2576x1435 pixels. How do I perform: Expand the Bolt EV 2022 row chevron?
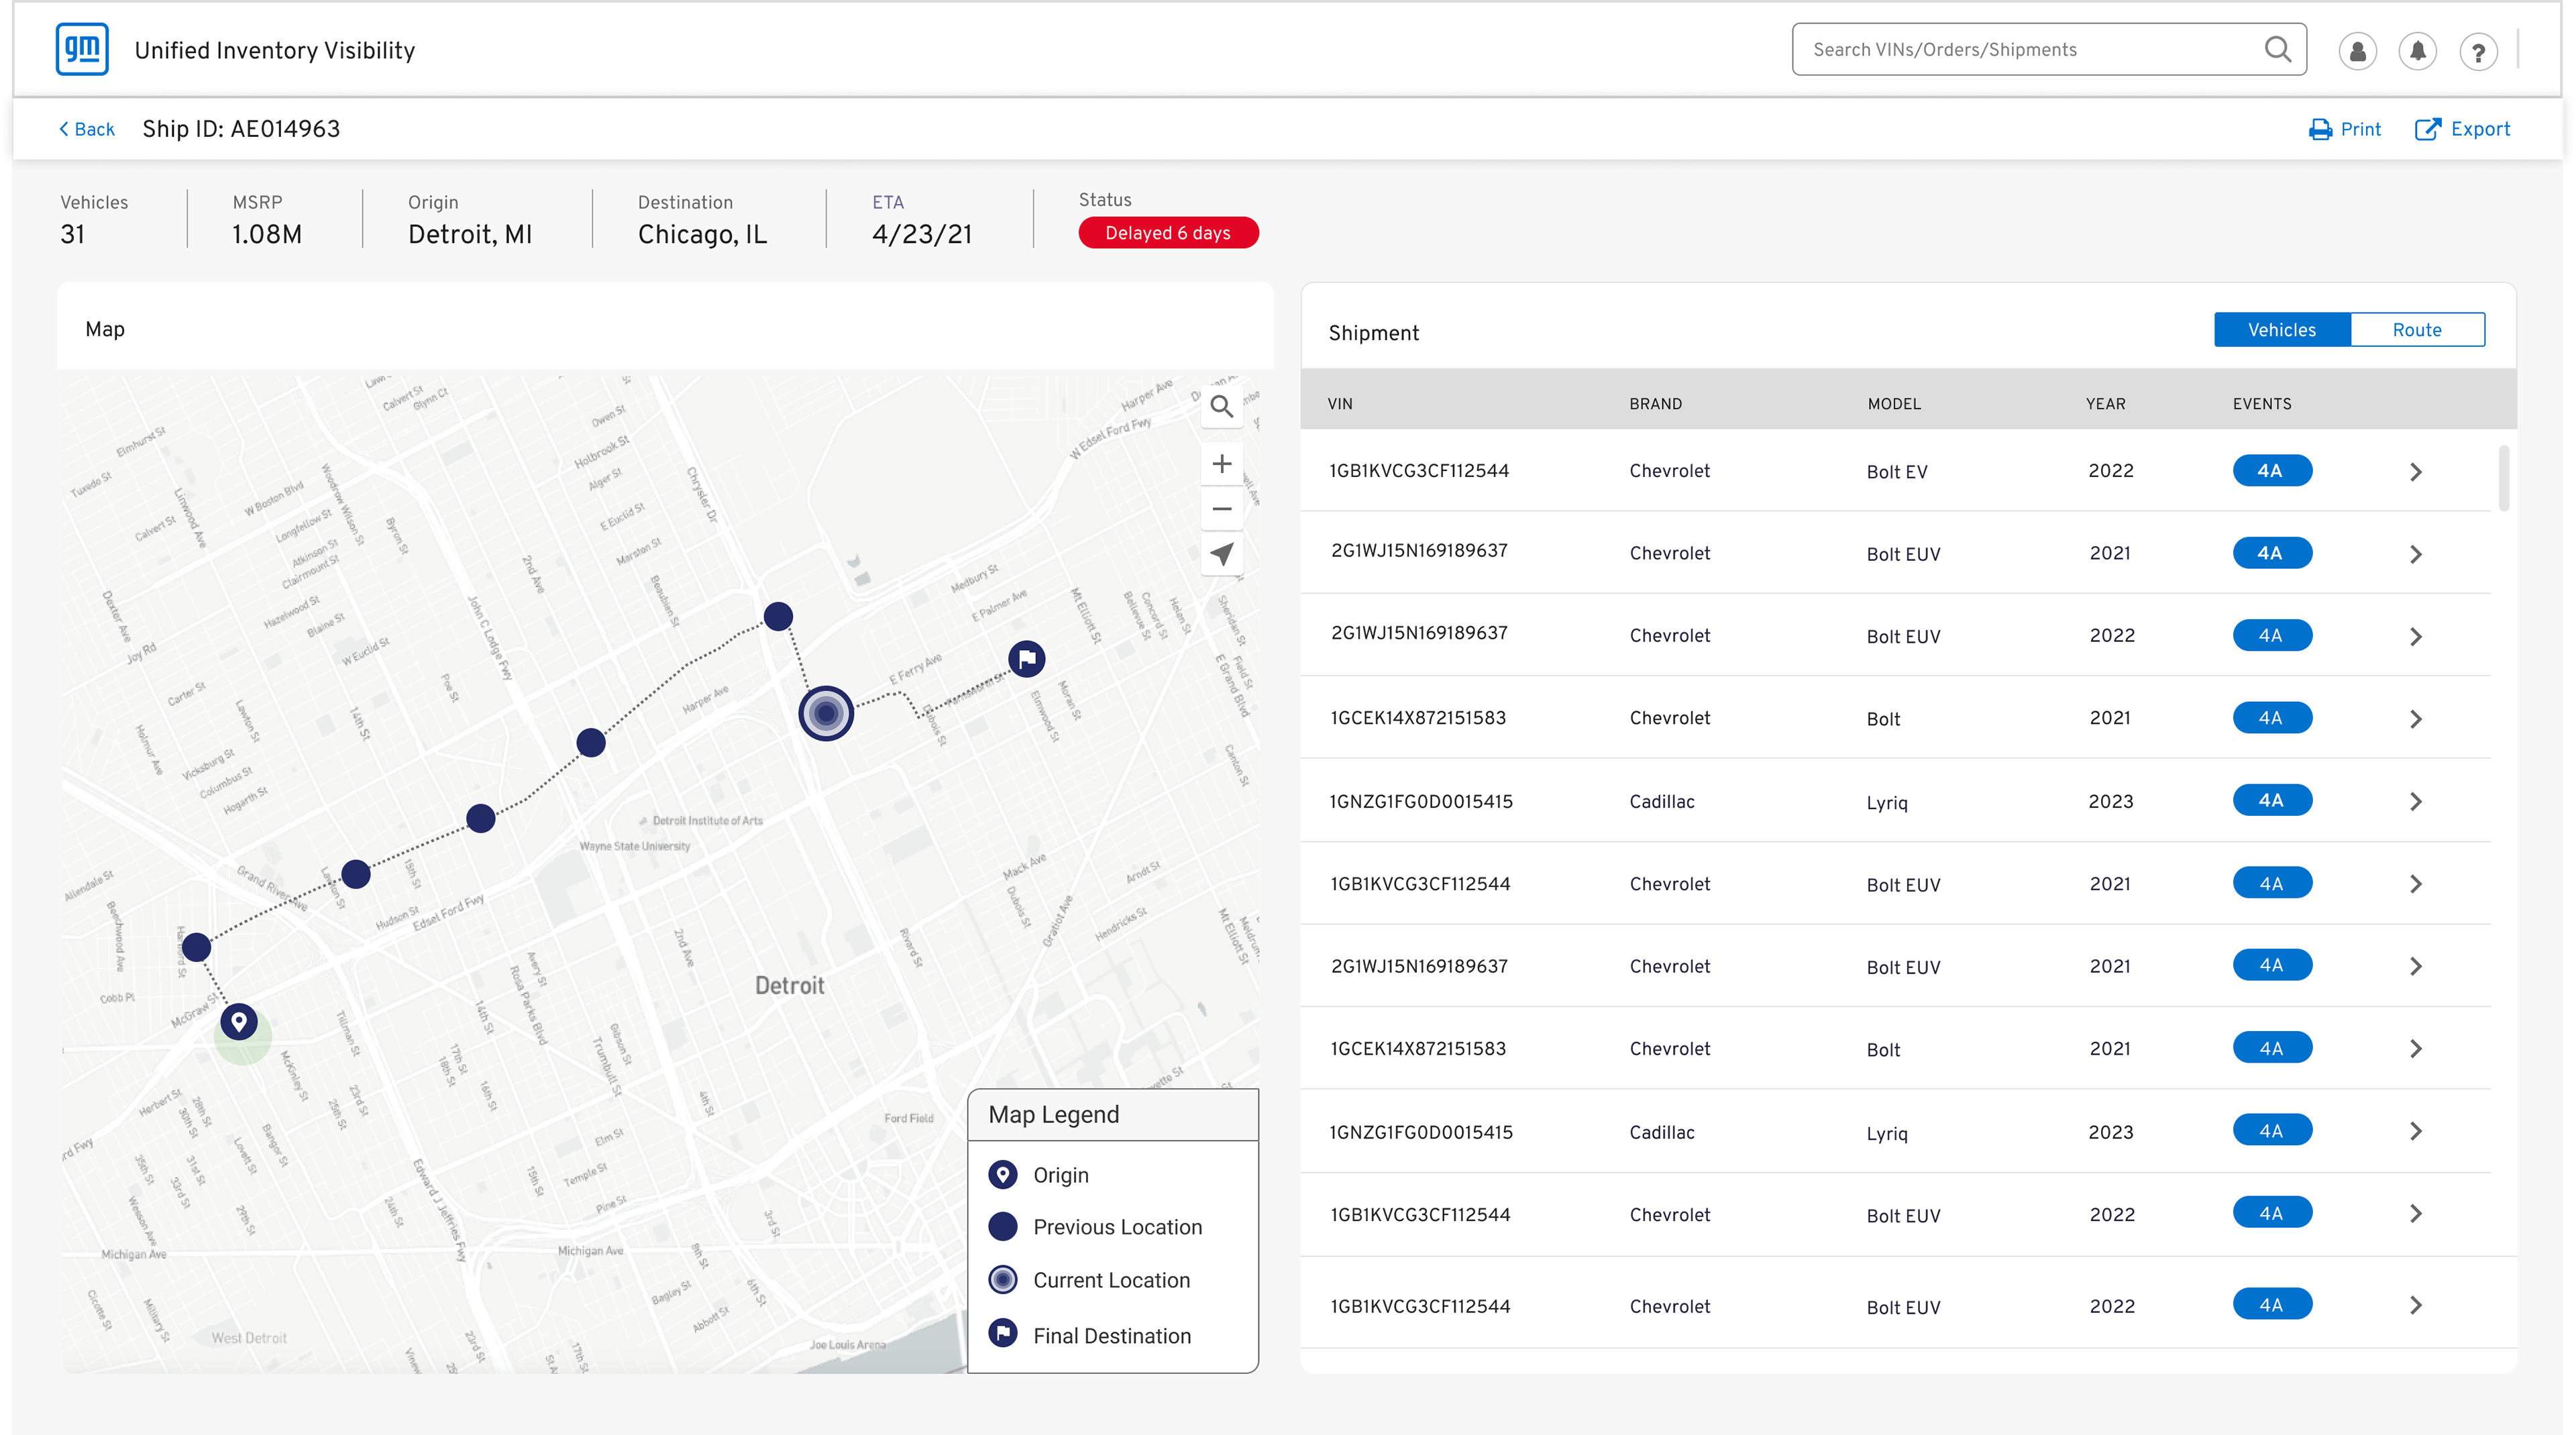tap(2415, 471)
